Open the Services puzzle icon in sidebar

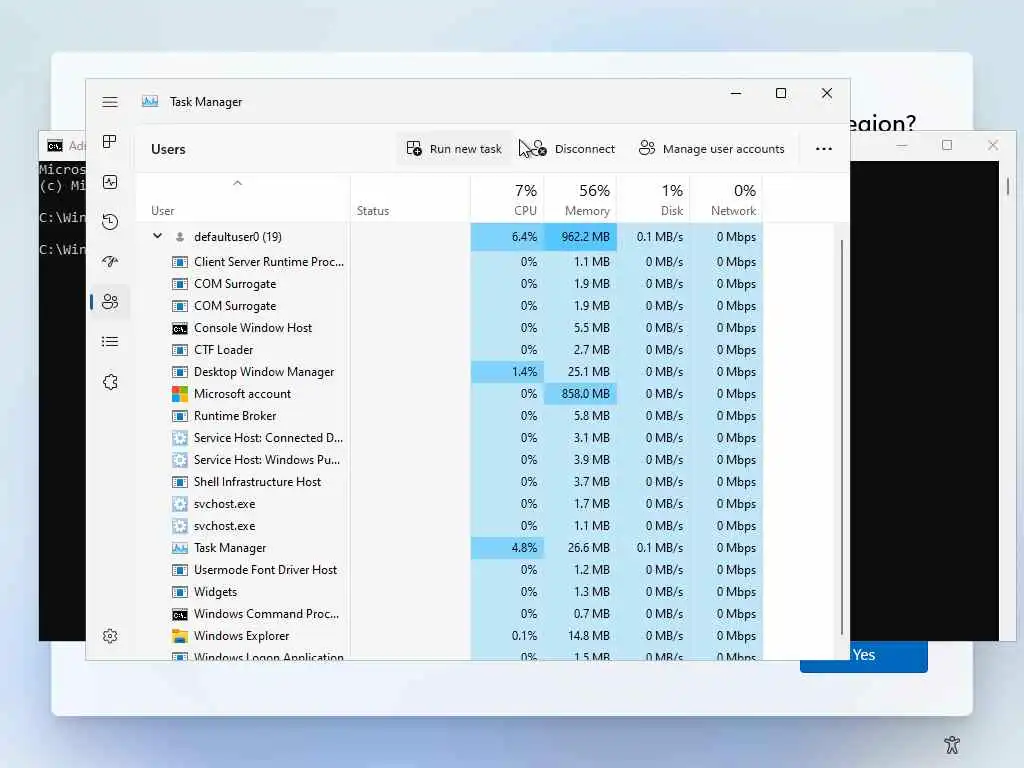coord(110,382)
